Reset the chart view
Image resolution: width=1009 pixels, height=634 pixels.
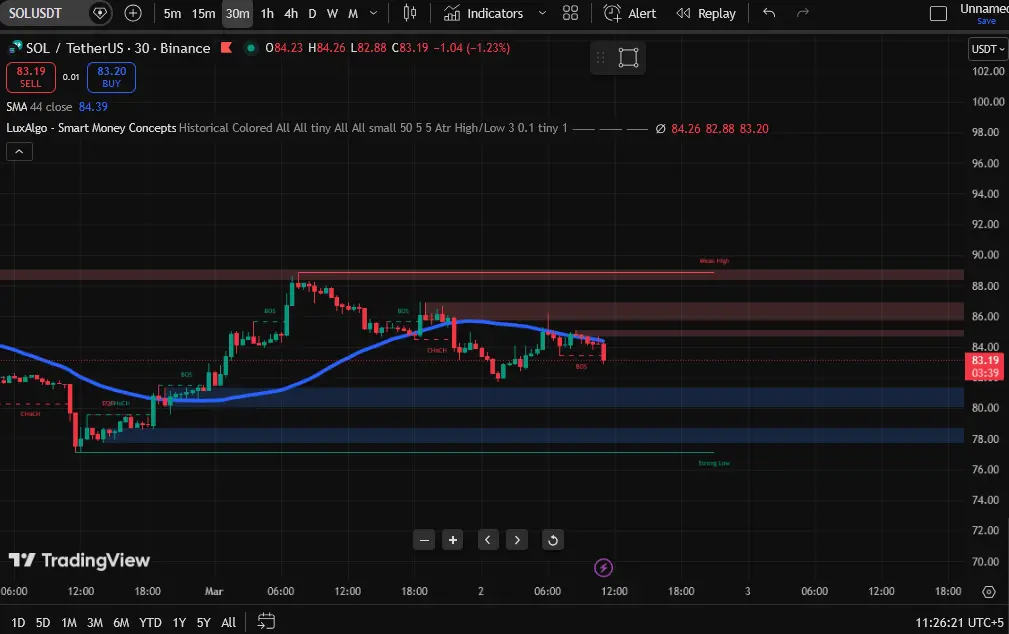pos(553,540)
